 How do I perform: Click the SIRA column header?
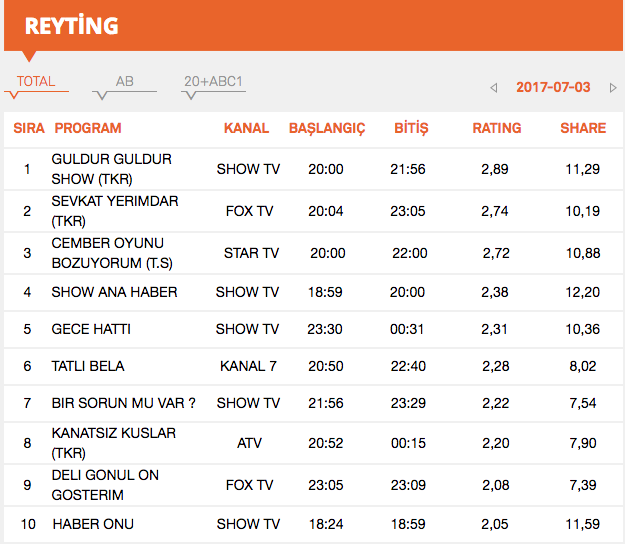pos(28,128)
